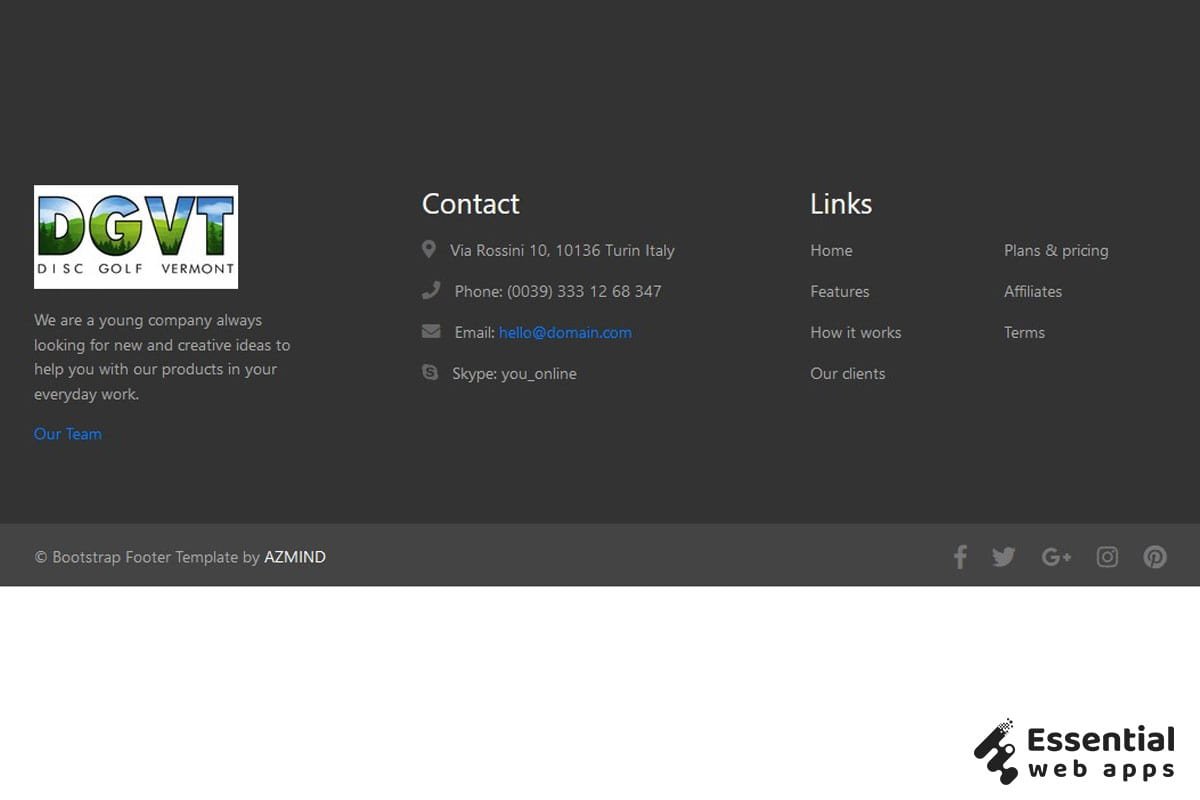Click the address text Via Rossini 10

pos(562,251)
